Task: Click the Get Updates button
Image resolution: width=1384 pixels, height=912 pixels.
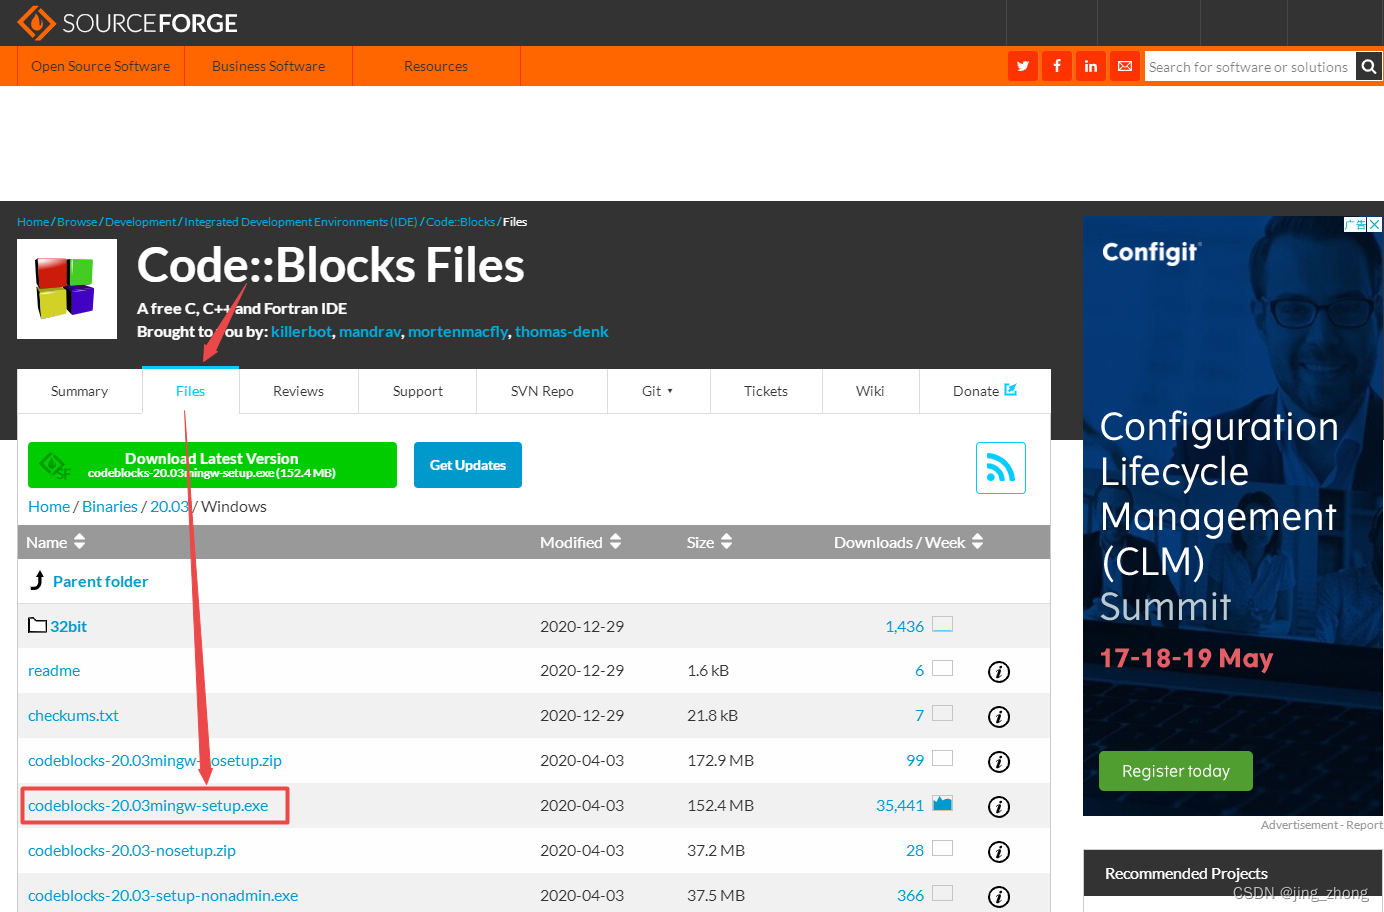Action: tap(468, 465)
